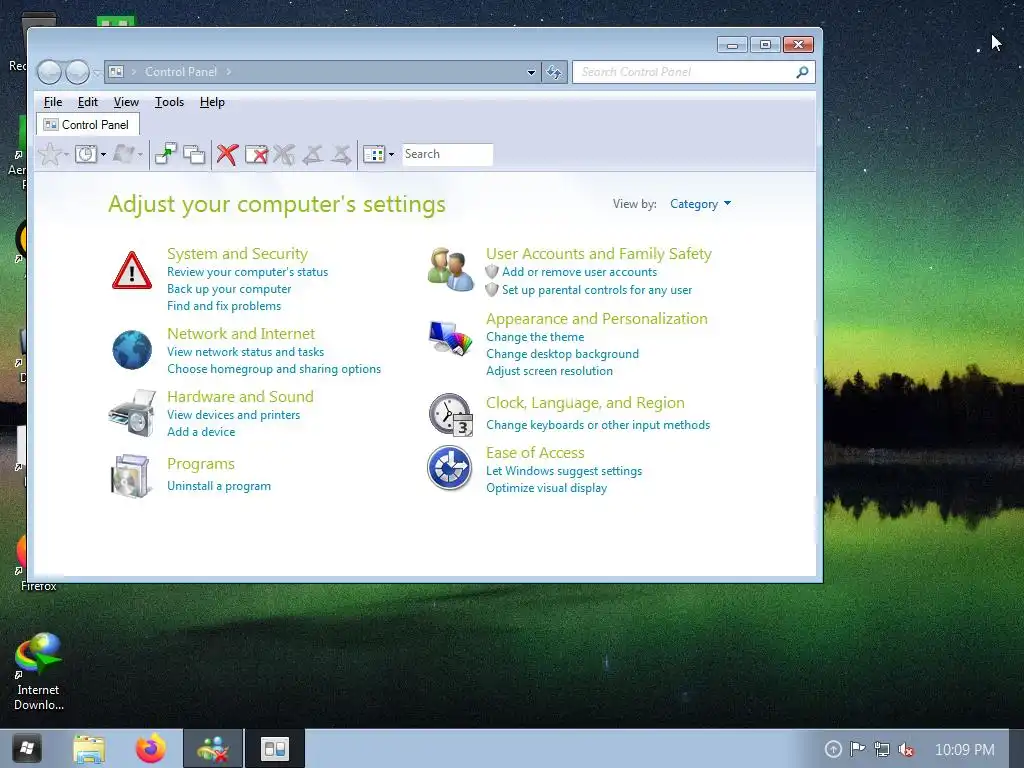
Task: Click the close window red X toolbar icon
Action: click(257, 155)
